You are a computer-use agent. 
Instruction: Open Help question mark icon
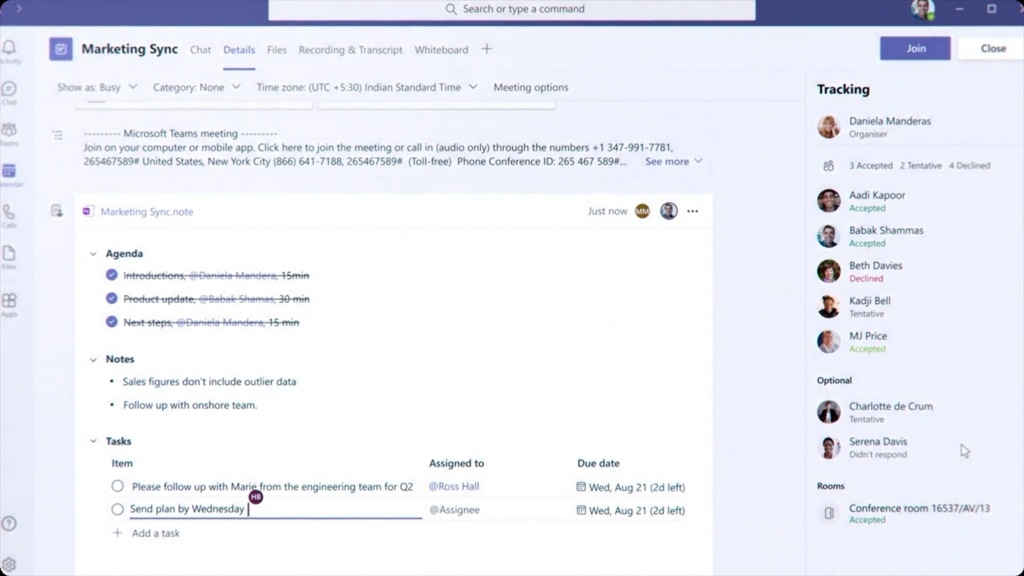[9, 524]
